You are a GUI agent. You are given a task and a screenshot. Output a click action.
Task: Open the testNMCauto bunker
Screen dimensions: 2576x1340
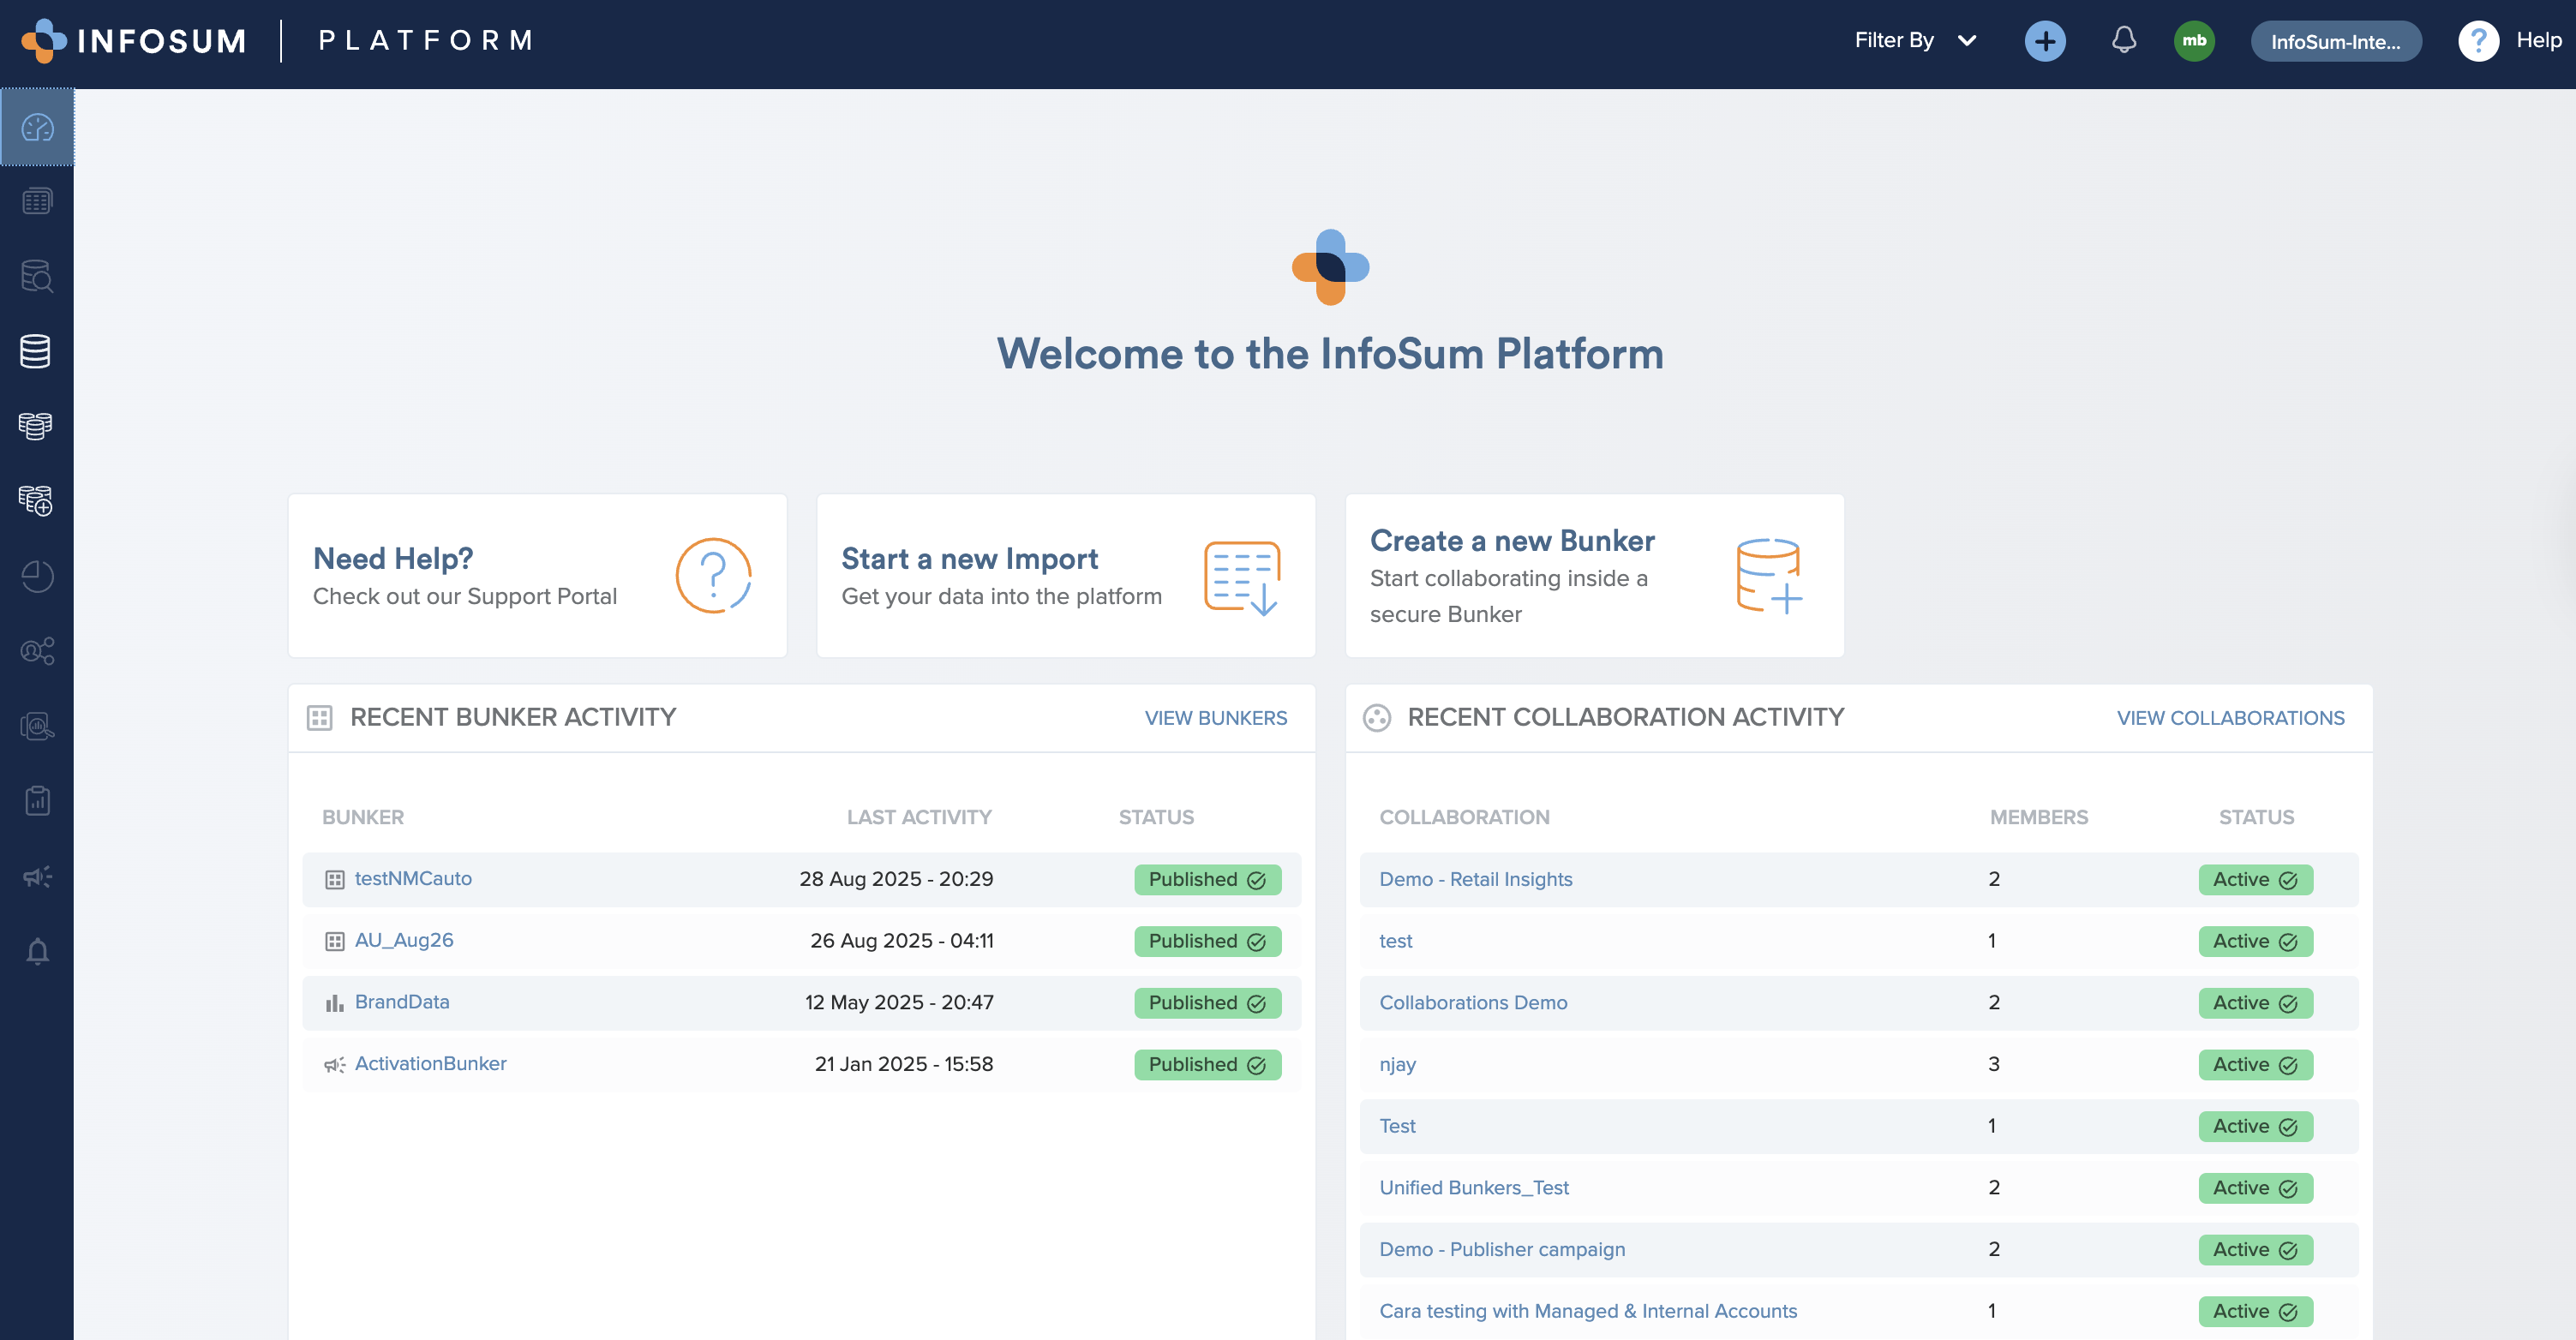point(413,878)
